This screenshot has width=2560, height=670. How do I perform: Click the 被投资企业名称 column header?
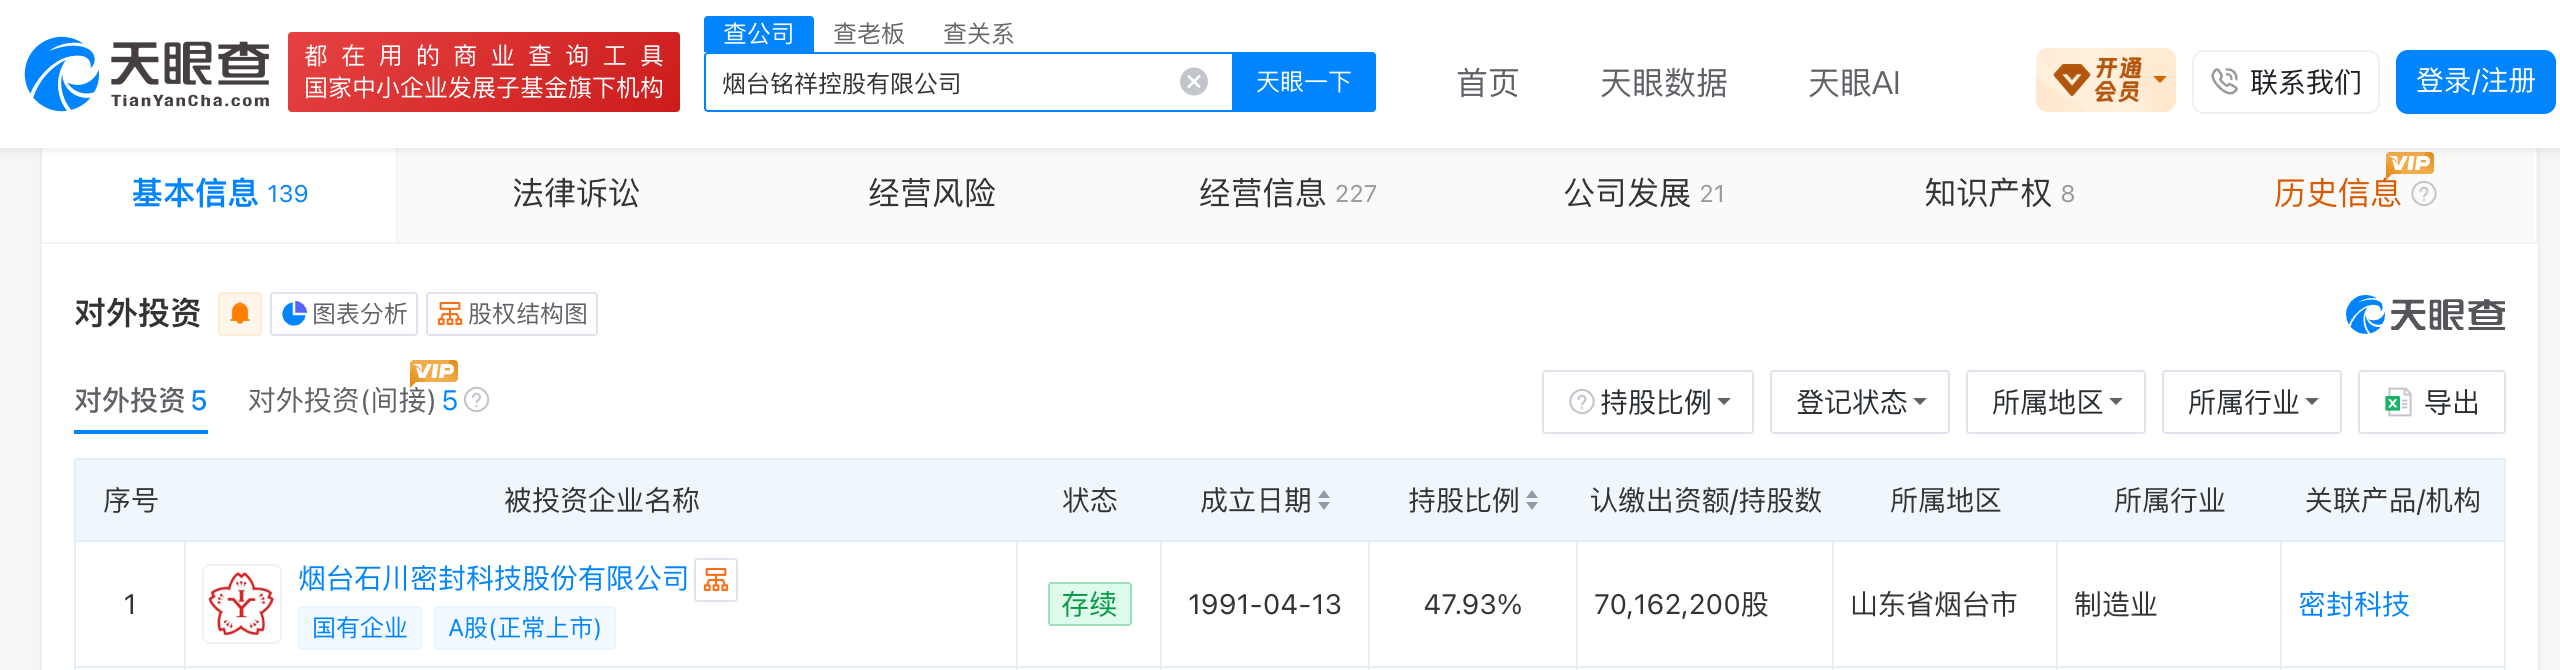tap(602, 500)
